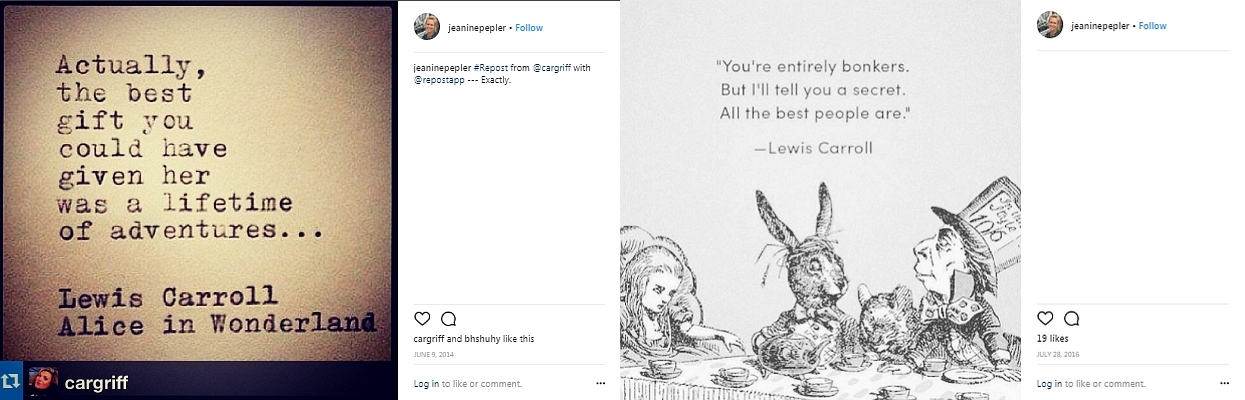Click the repost arrows icon beside cargriff
This screenshot has height=400, width=1245.
tap(11, 382)
